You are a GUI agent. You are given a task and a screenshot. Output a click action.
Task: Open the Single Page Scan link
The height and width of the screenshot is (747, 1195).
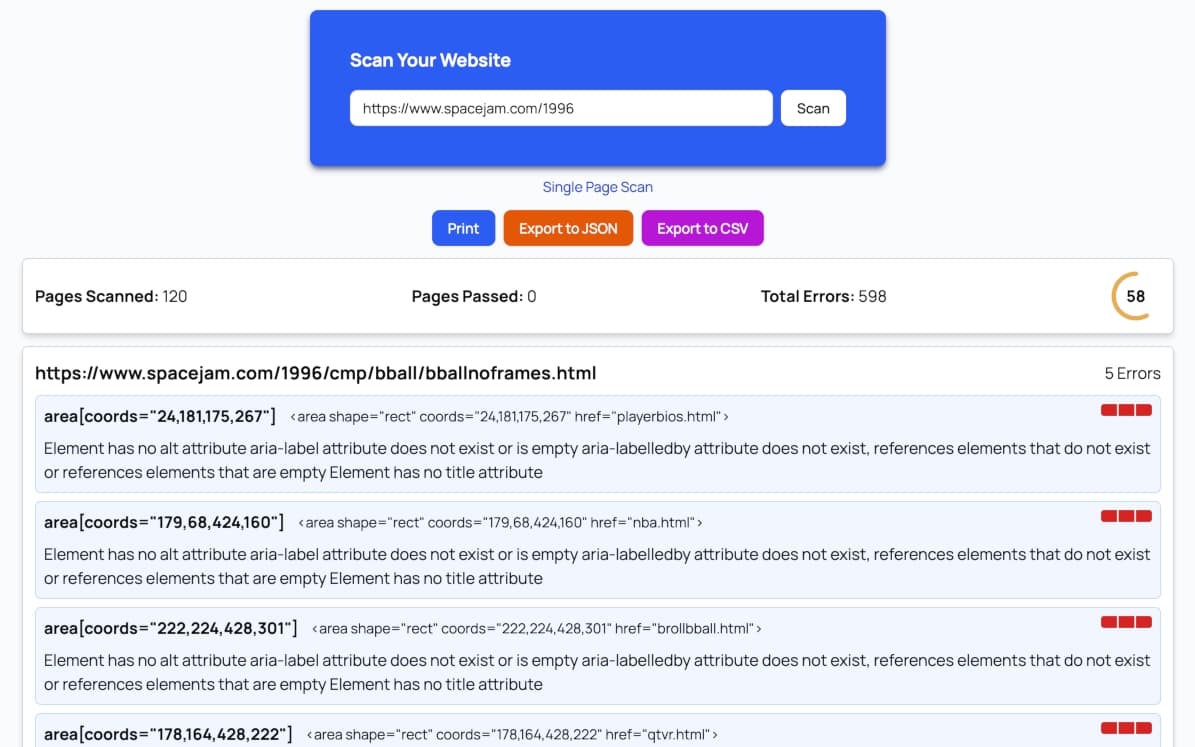click(598, 187)
